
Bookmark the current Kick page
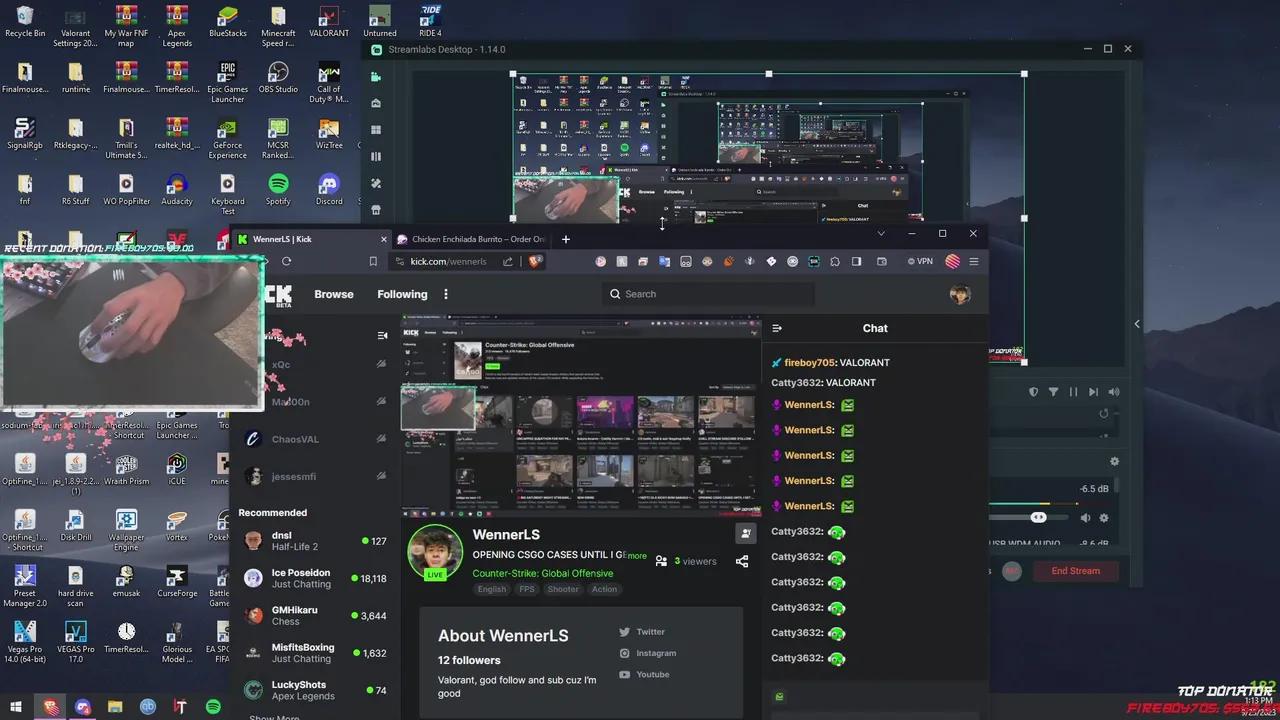373,261
